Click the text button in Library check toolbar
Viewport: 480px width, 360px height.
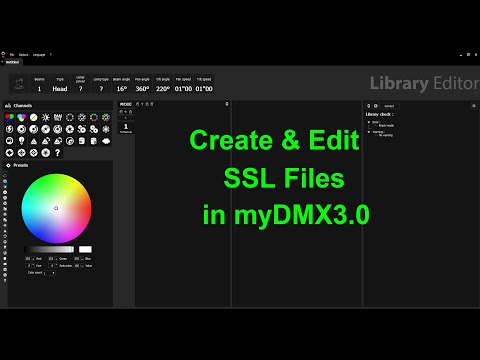[389, 106]
